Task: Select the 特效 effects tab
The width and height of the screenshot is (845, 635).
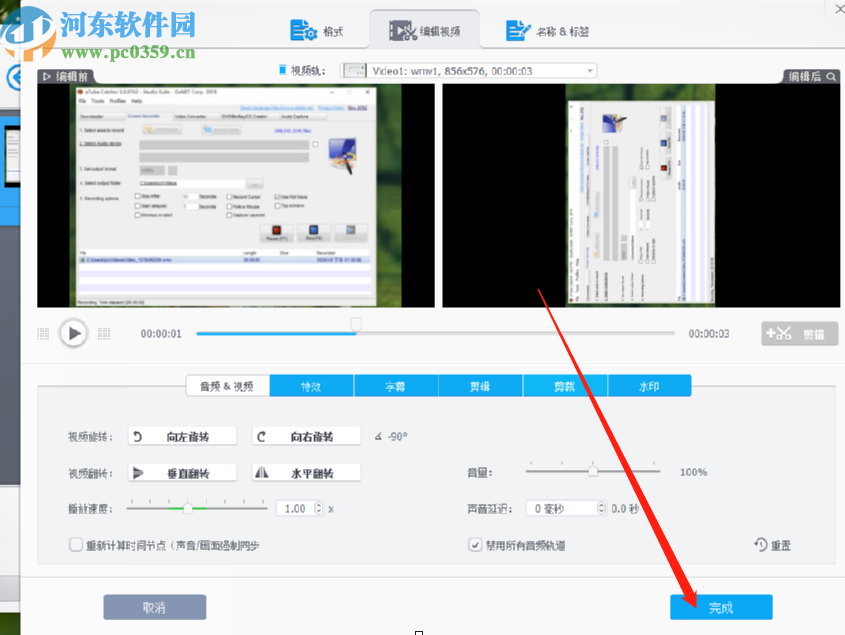Action: (x=311, y=386)
